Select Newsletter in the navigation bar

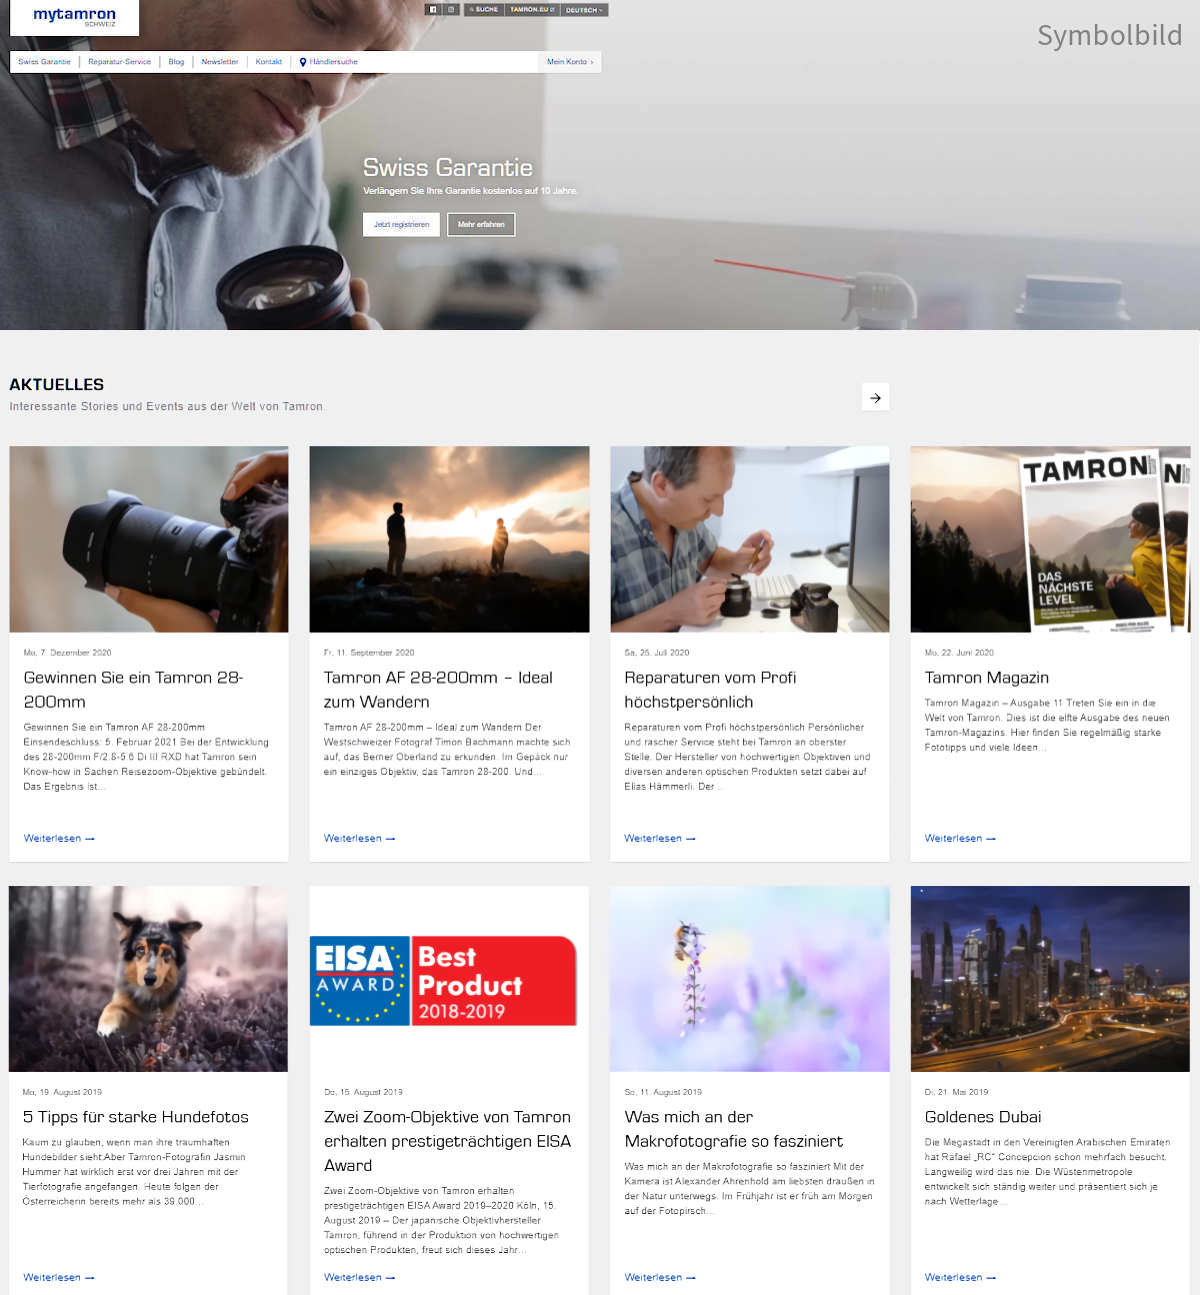point(220,62)
